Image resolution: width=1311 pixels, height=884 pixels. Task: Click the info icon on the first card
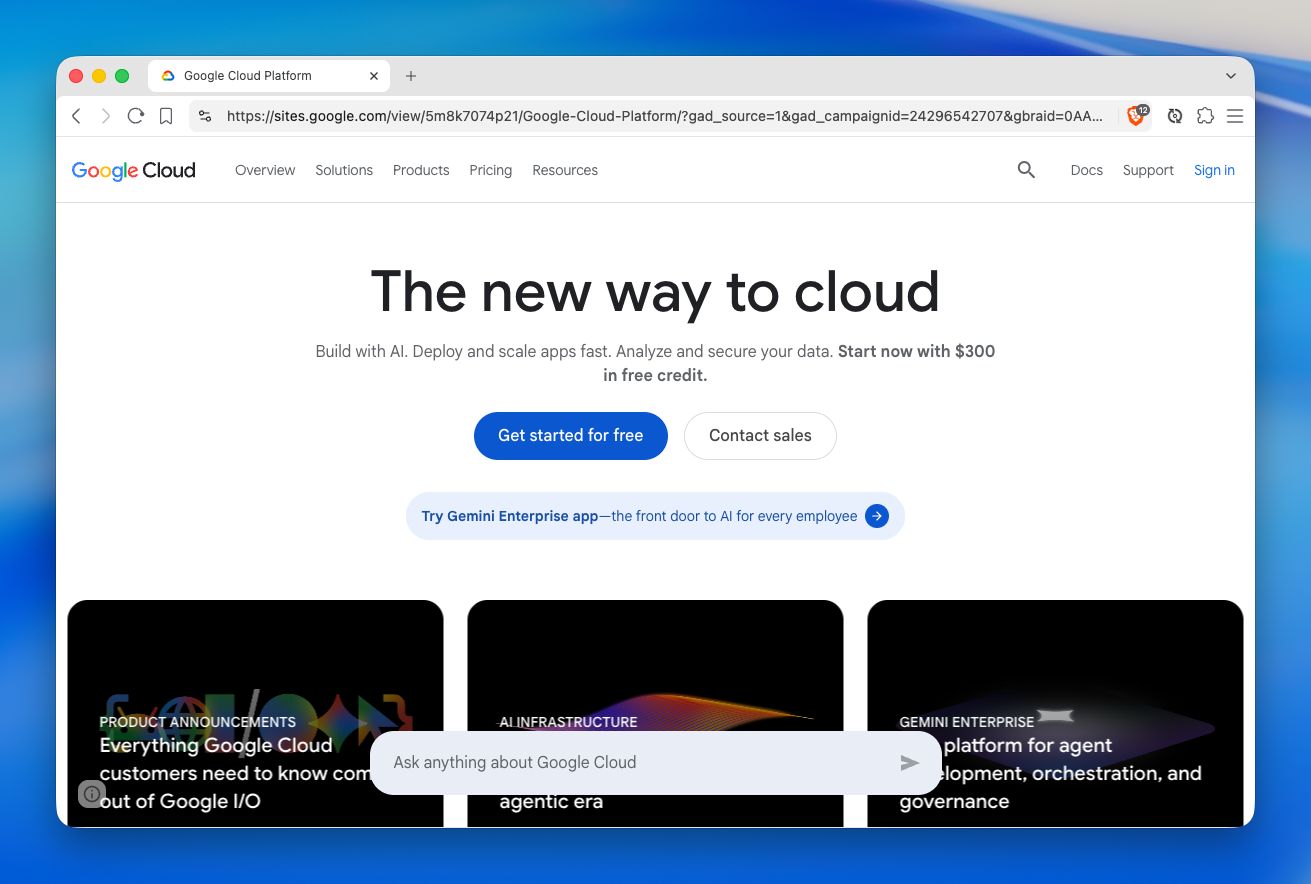click(92, 794)
